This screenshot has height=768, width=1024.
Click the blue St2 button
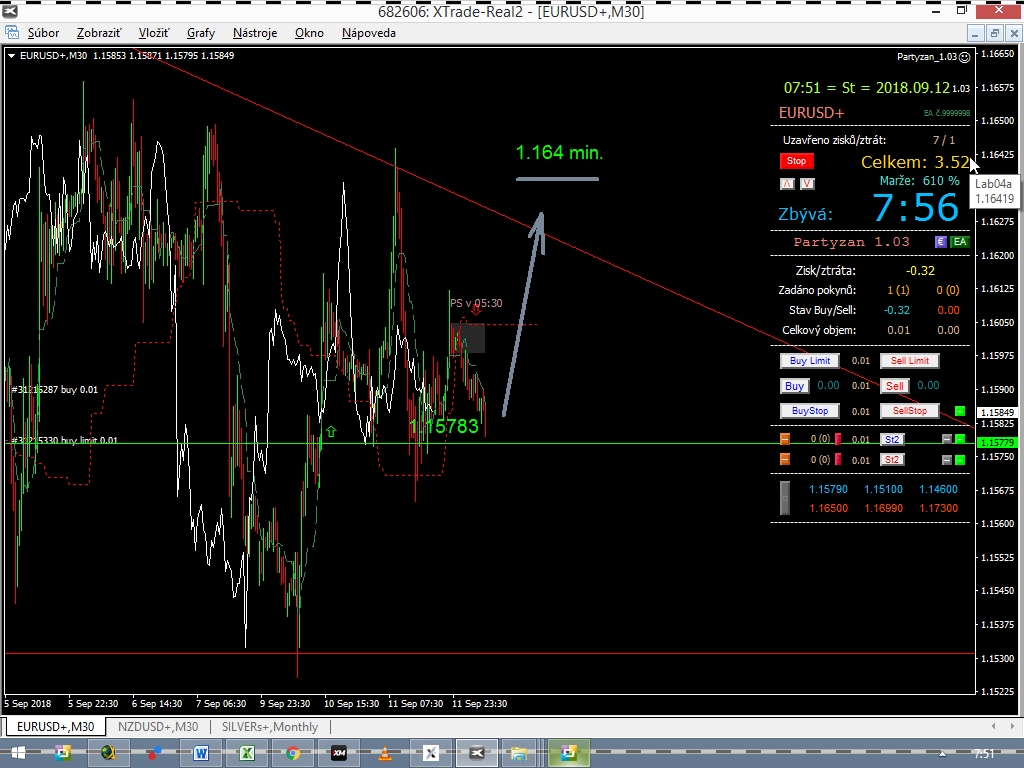tap(892, 439)
